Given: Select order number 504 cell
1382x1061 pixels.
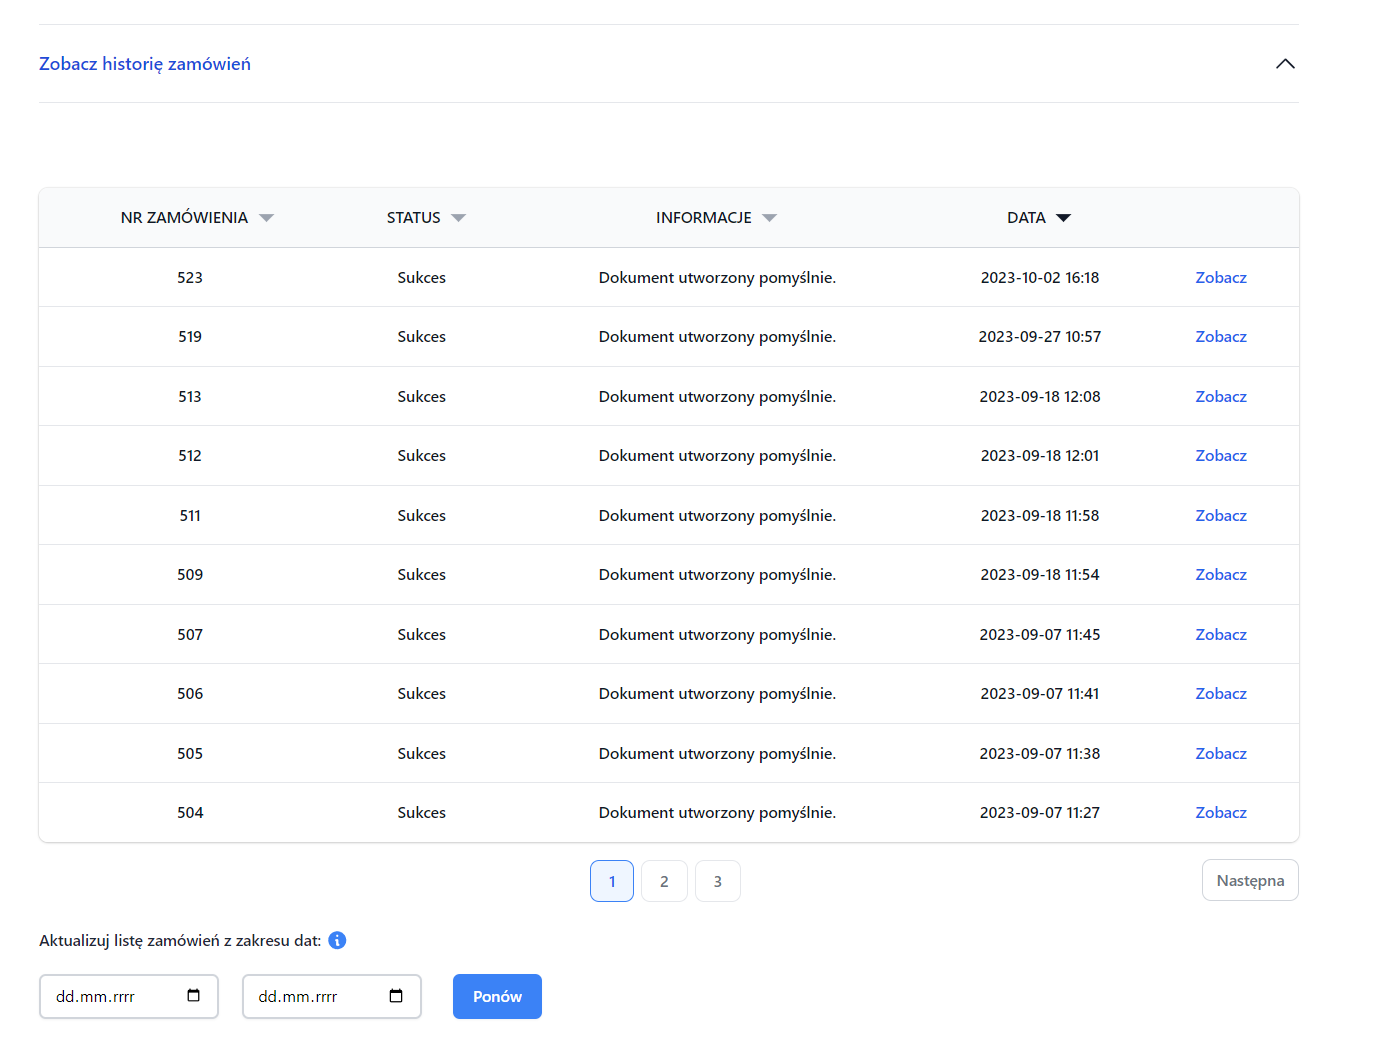Looking at the screenshot, I should pyautogui.click(x=190, y=813).
